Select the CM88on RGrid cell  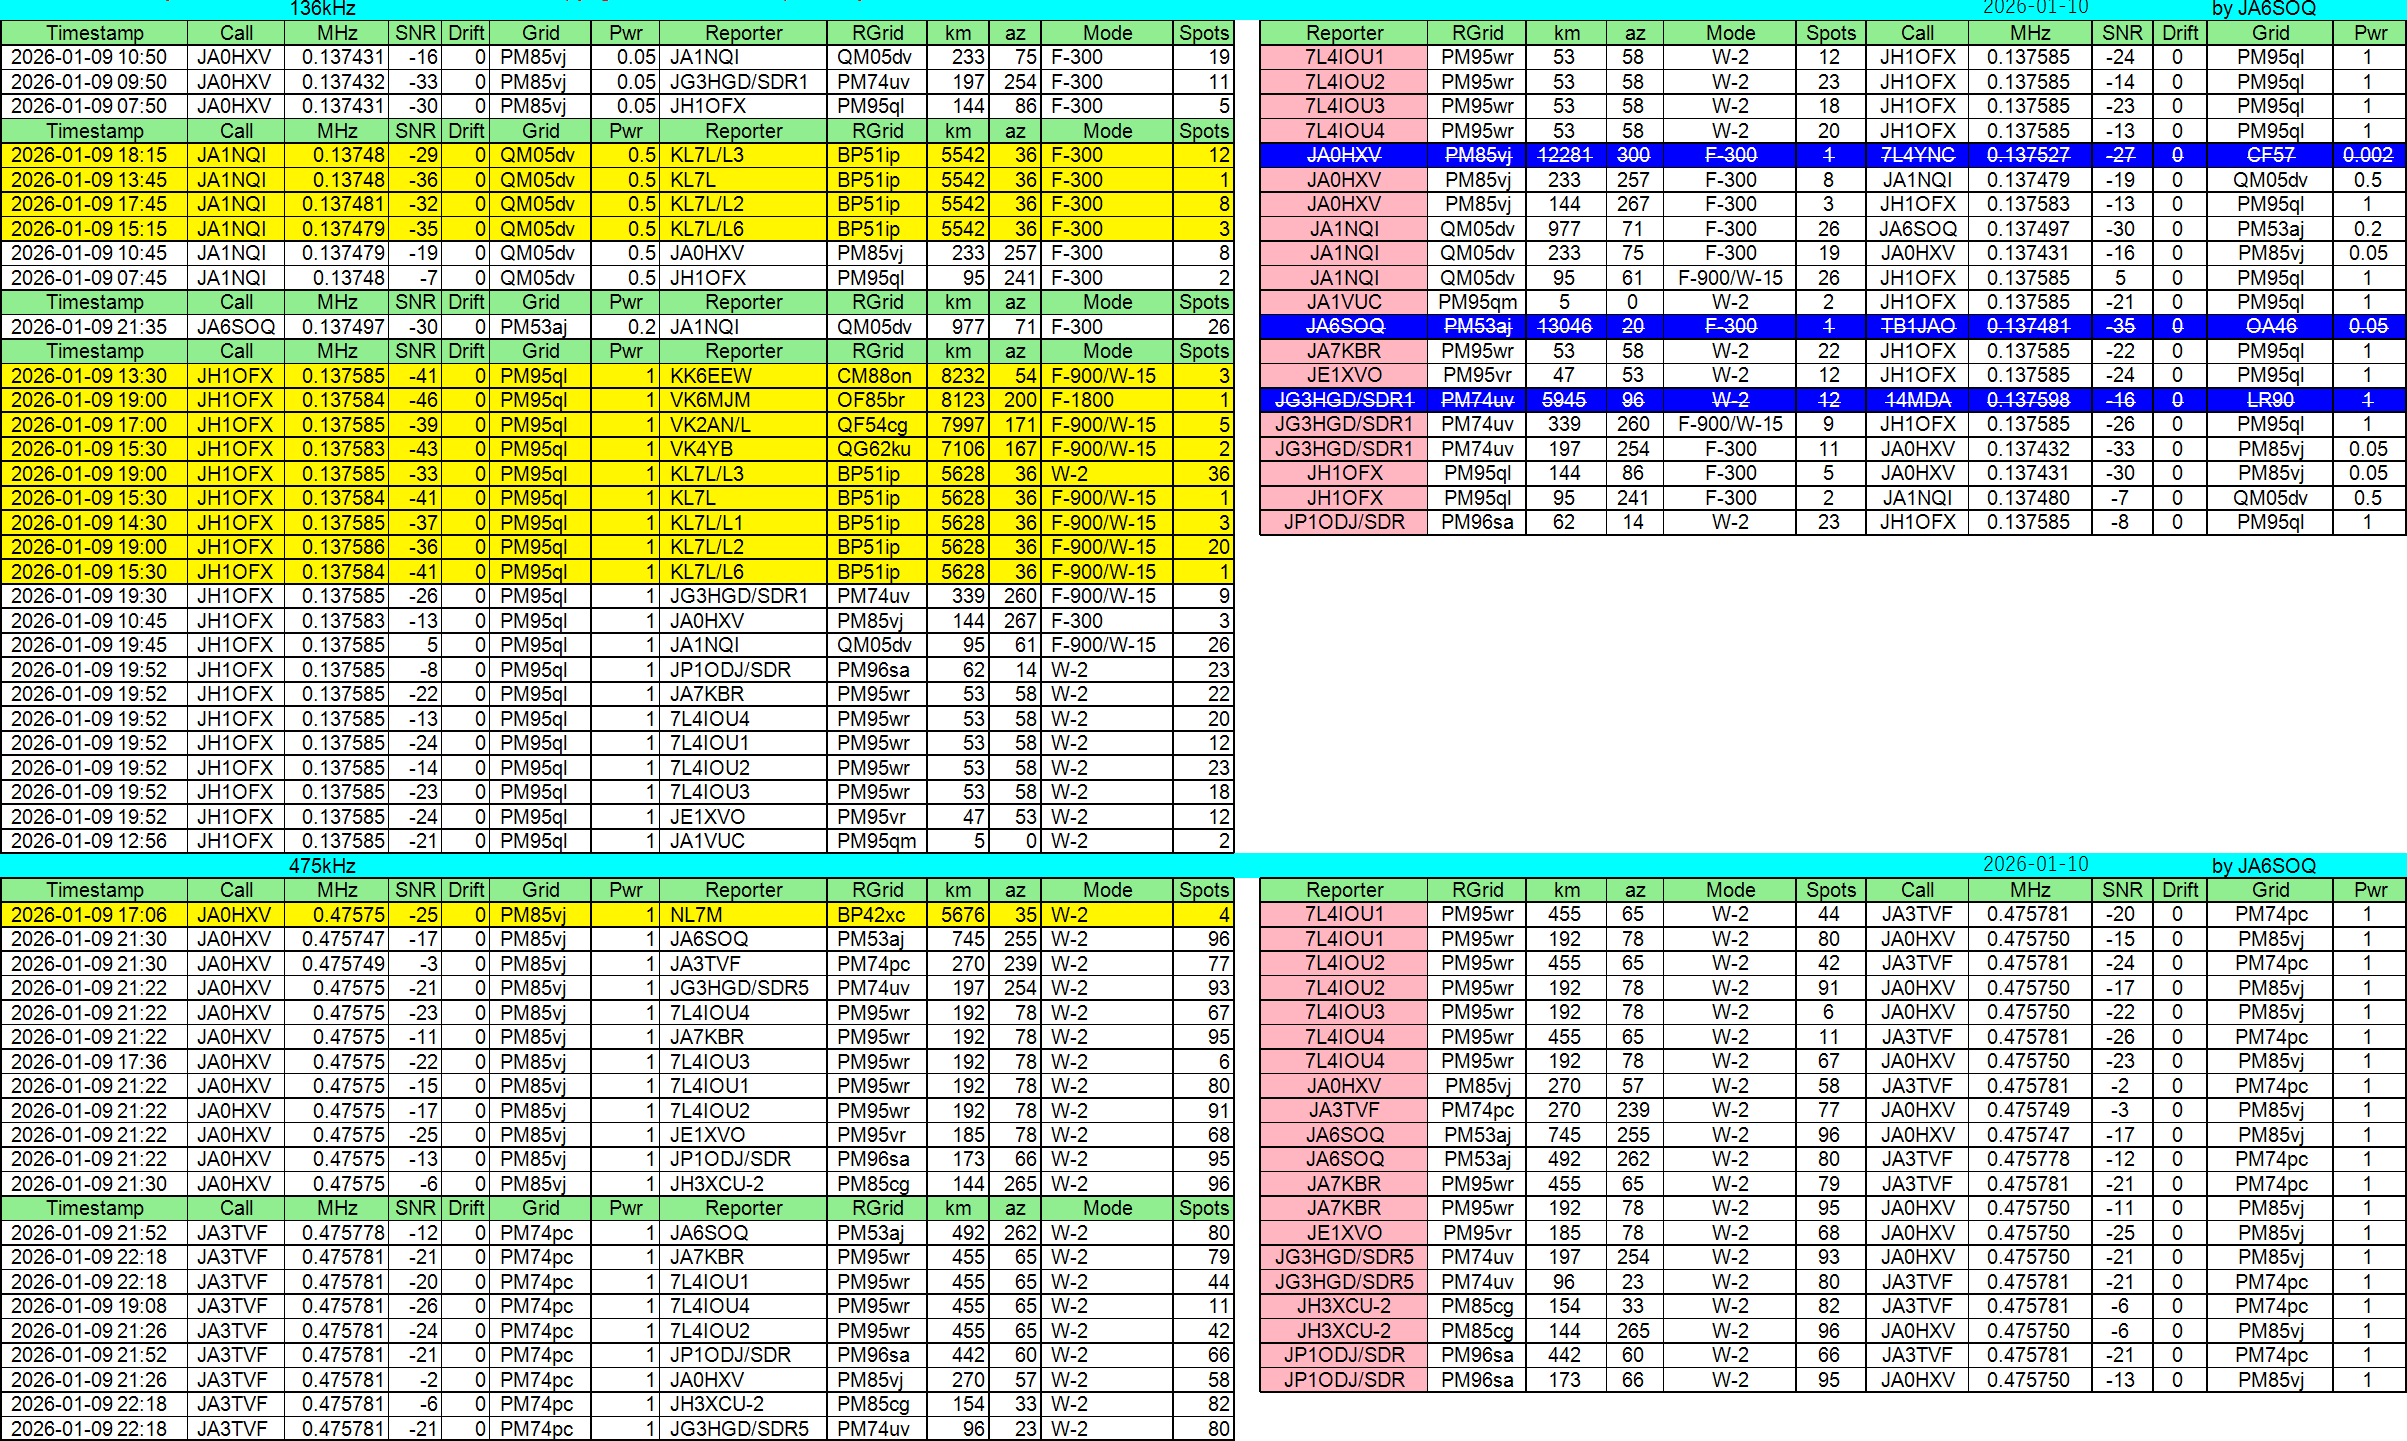[874, 376]
